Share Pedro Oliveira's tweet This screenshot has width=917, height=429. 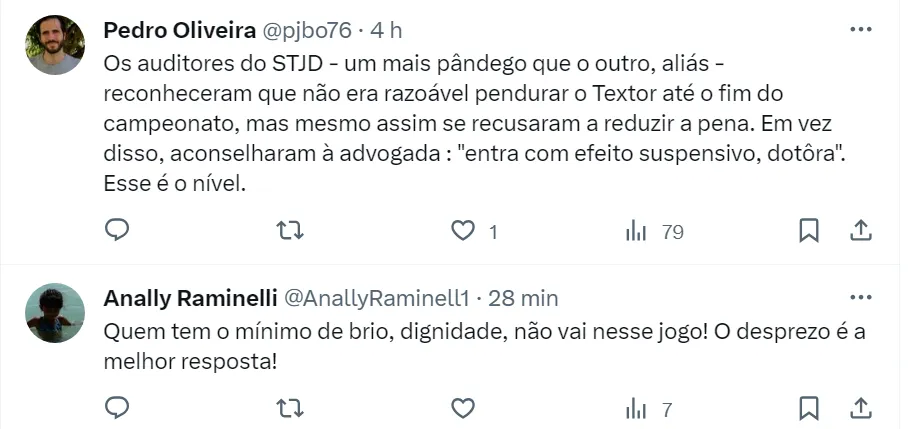pos(860,231)
